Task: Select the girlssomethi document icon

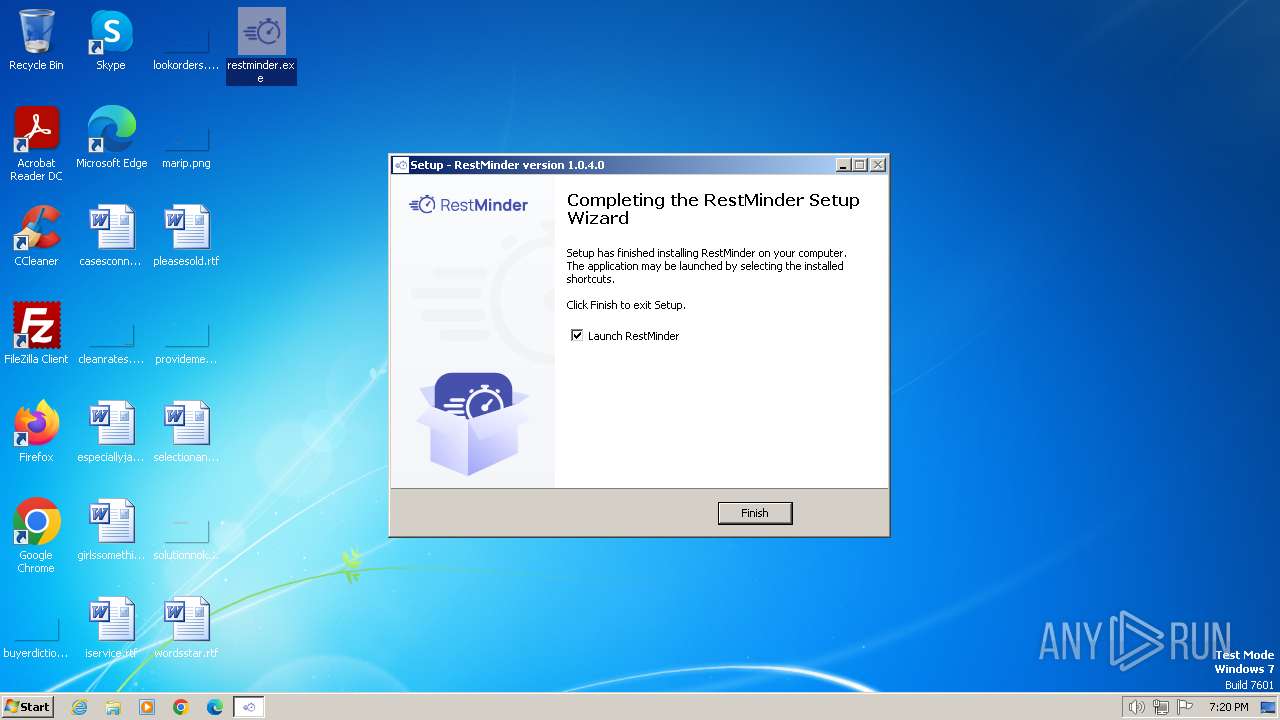Action: tap(111, 530)
